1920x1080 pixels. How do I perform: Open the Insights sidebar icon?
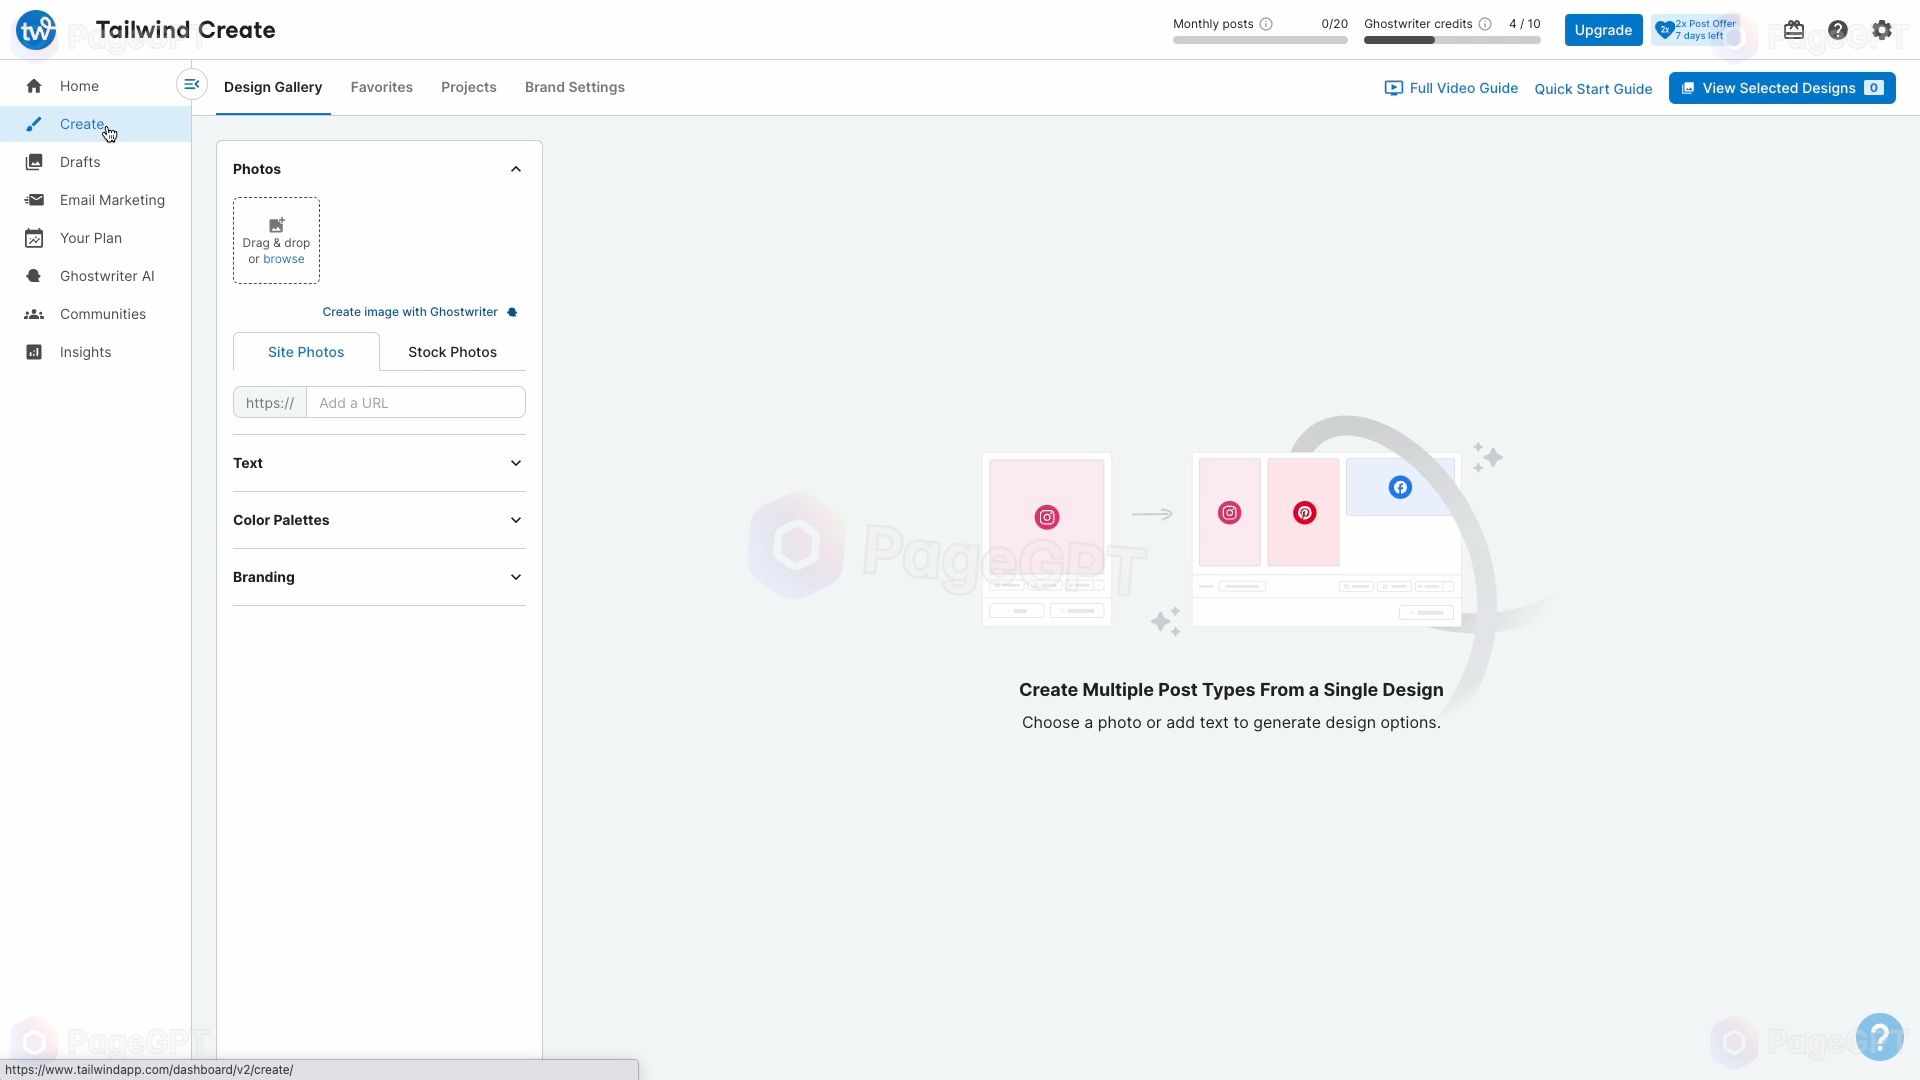(33, 351)
